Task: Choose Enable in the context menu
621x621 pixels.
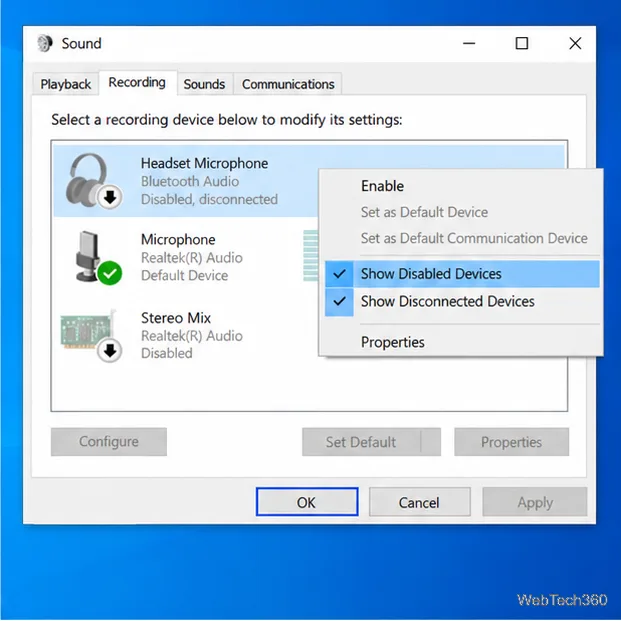Action: [382, 186]
